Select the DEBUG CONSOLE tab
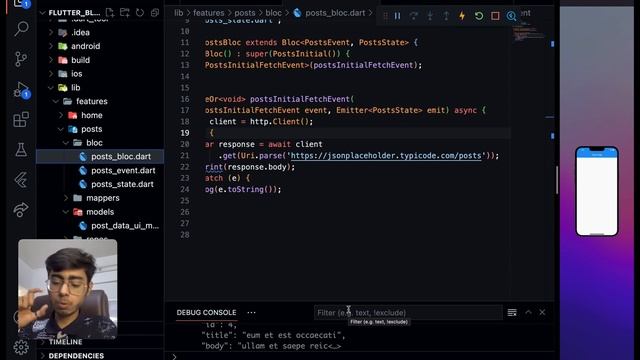Viewport: 640px width, 360px height. pyautogui.click(x=206, y=313)
